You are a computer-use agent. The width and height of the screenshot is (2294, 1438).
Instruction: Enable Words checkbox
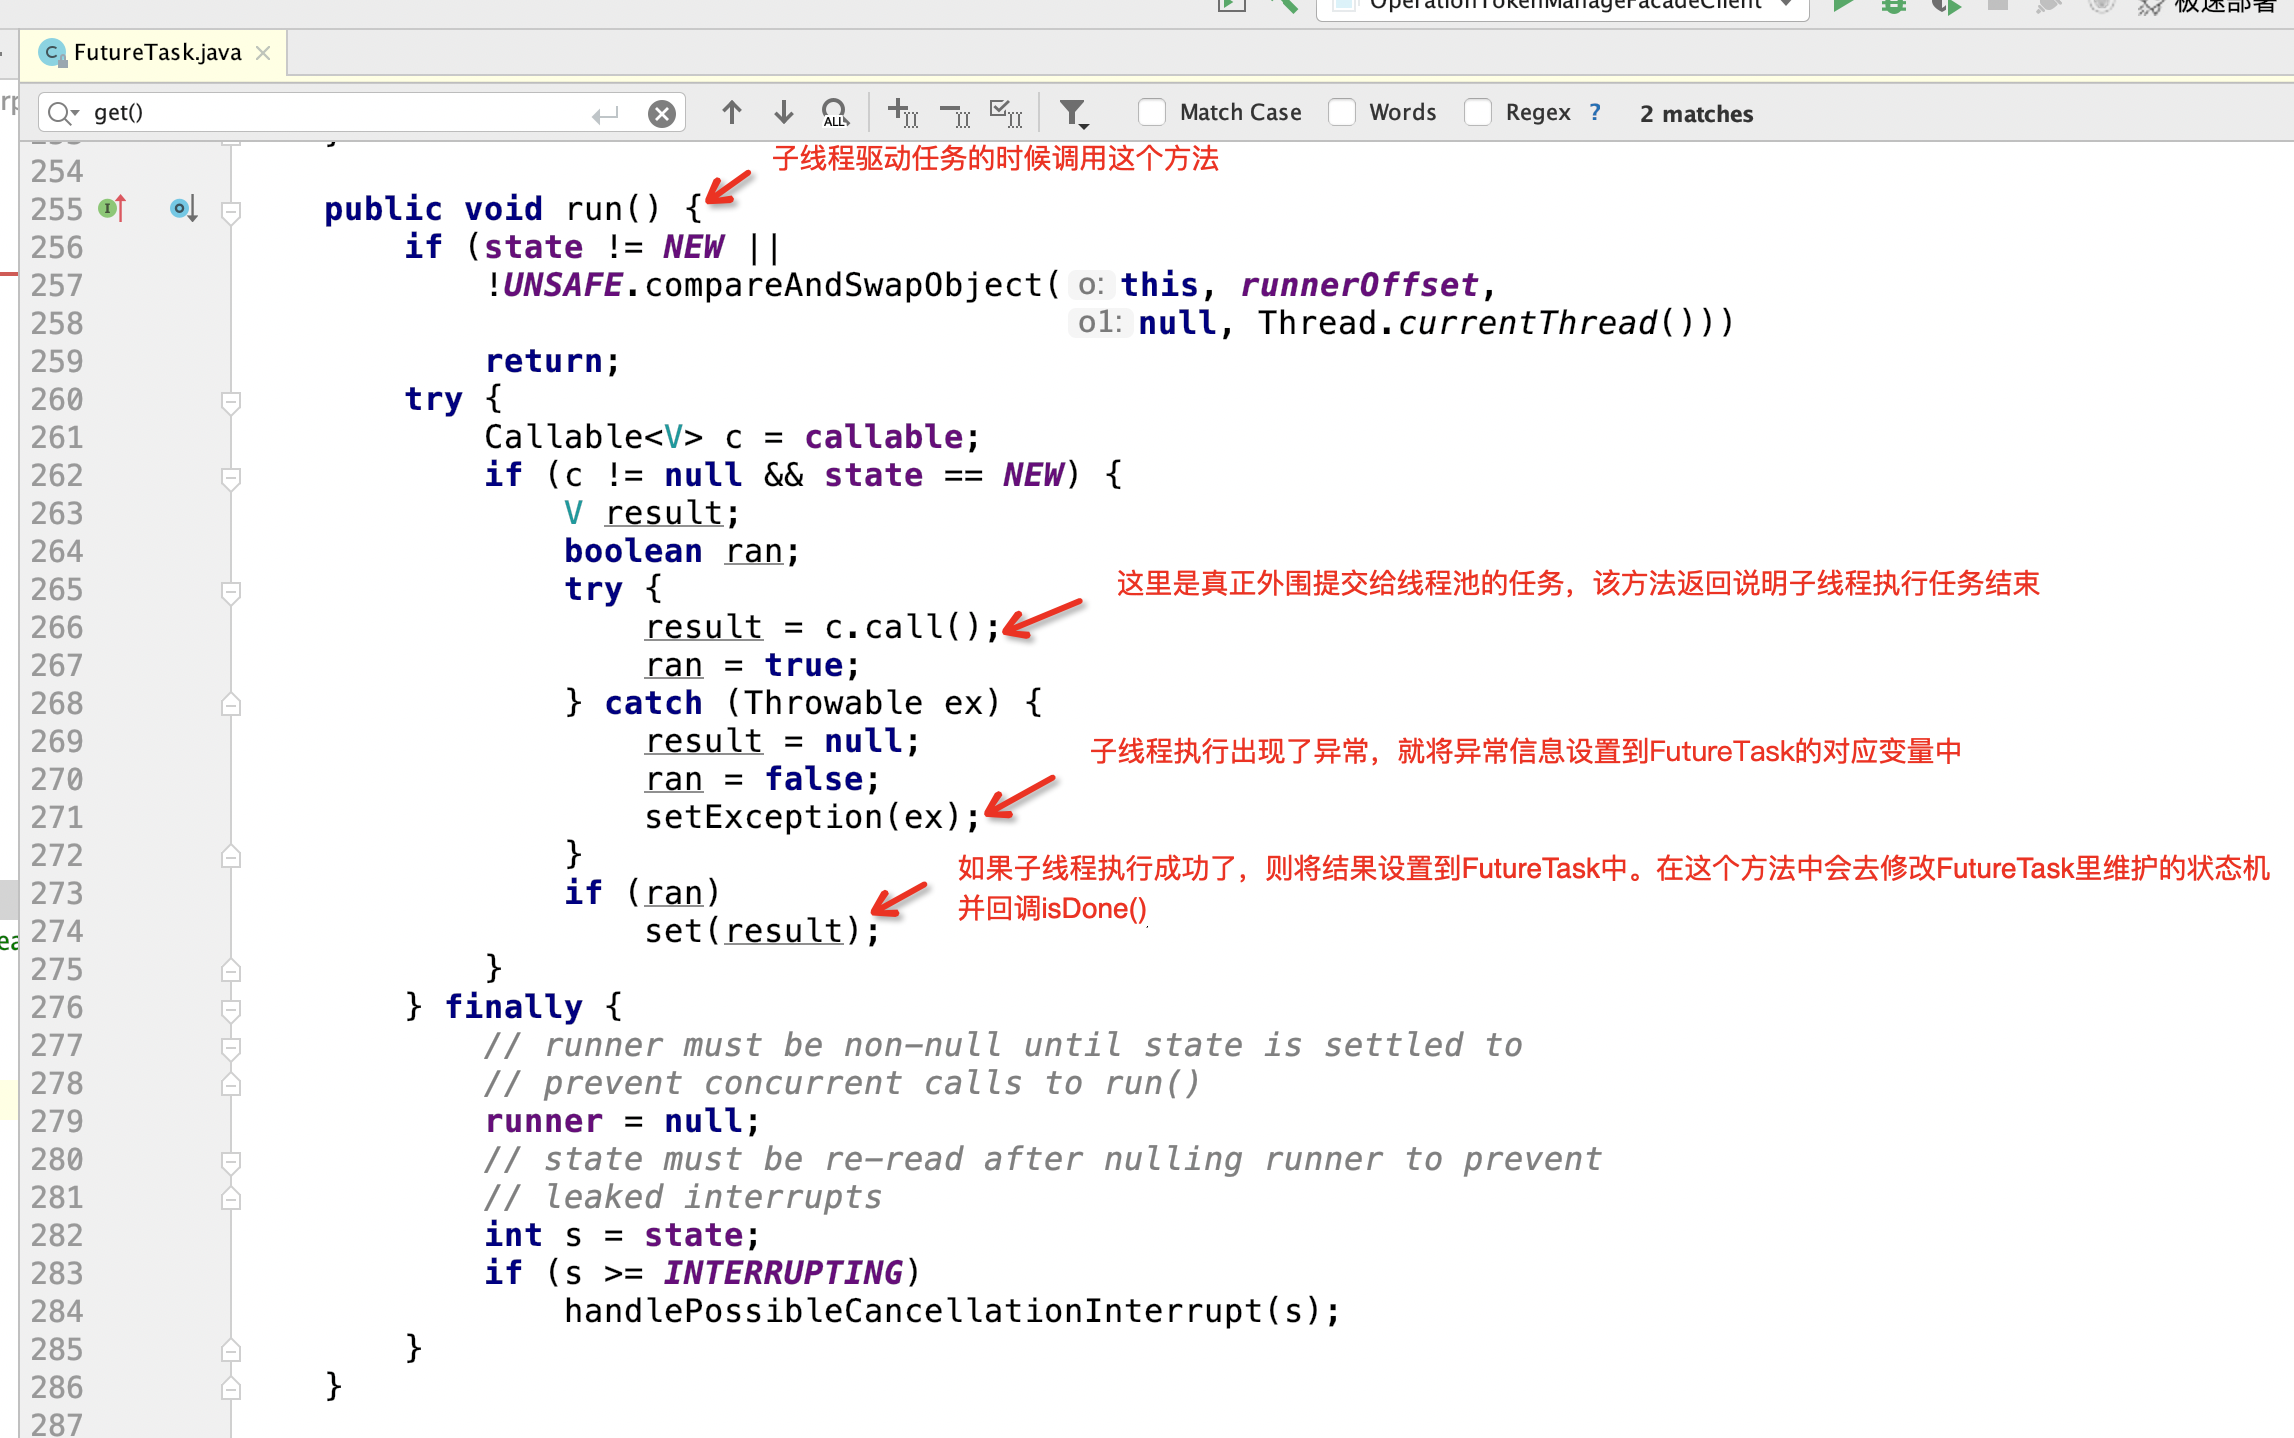coord(1342,113)
